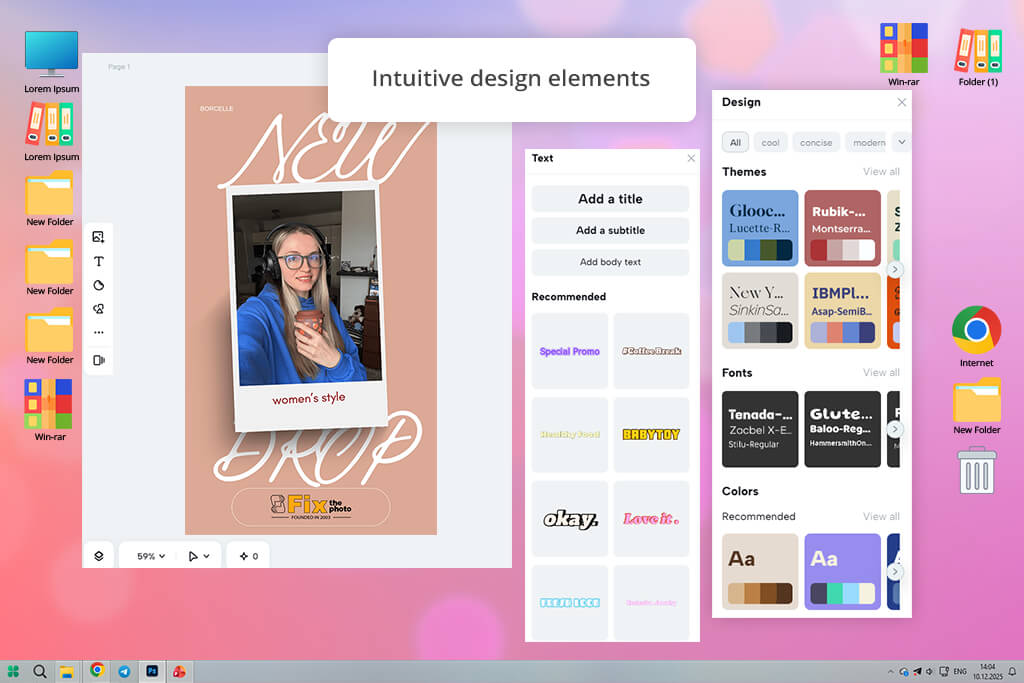This screenshot has height=683, width=1024.
Task: Open the Internet Chrome desktop shortcut
Action: pos(976,336)
